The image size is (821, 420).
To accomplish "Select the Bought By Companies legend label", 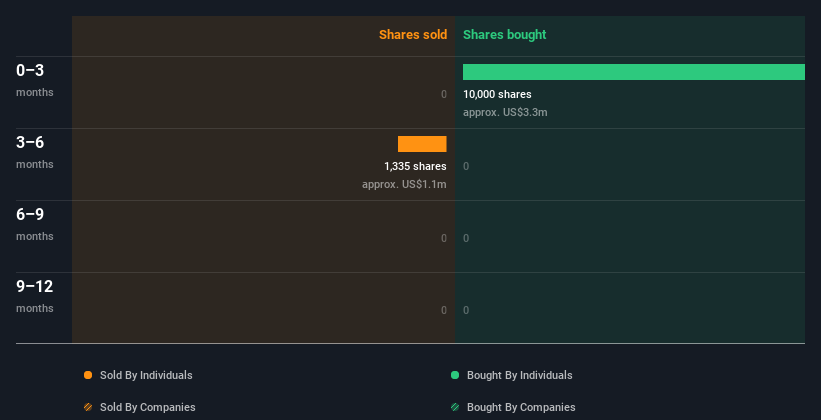I will coord(521,407).
